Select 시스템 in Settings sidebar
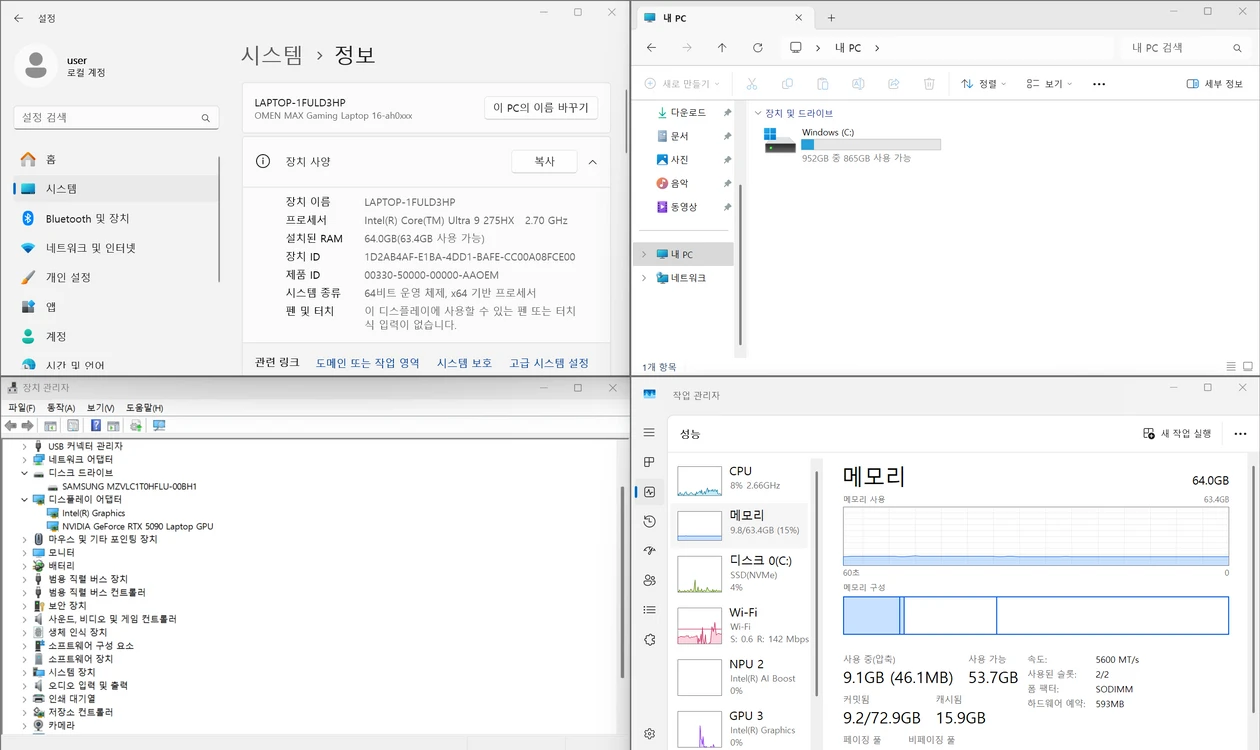Image resolution: width=1260 pixels, height=750 pixels. (x=116, y=188)
